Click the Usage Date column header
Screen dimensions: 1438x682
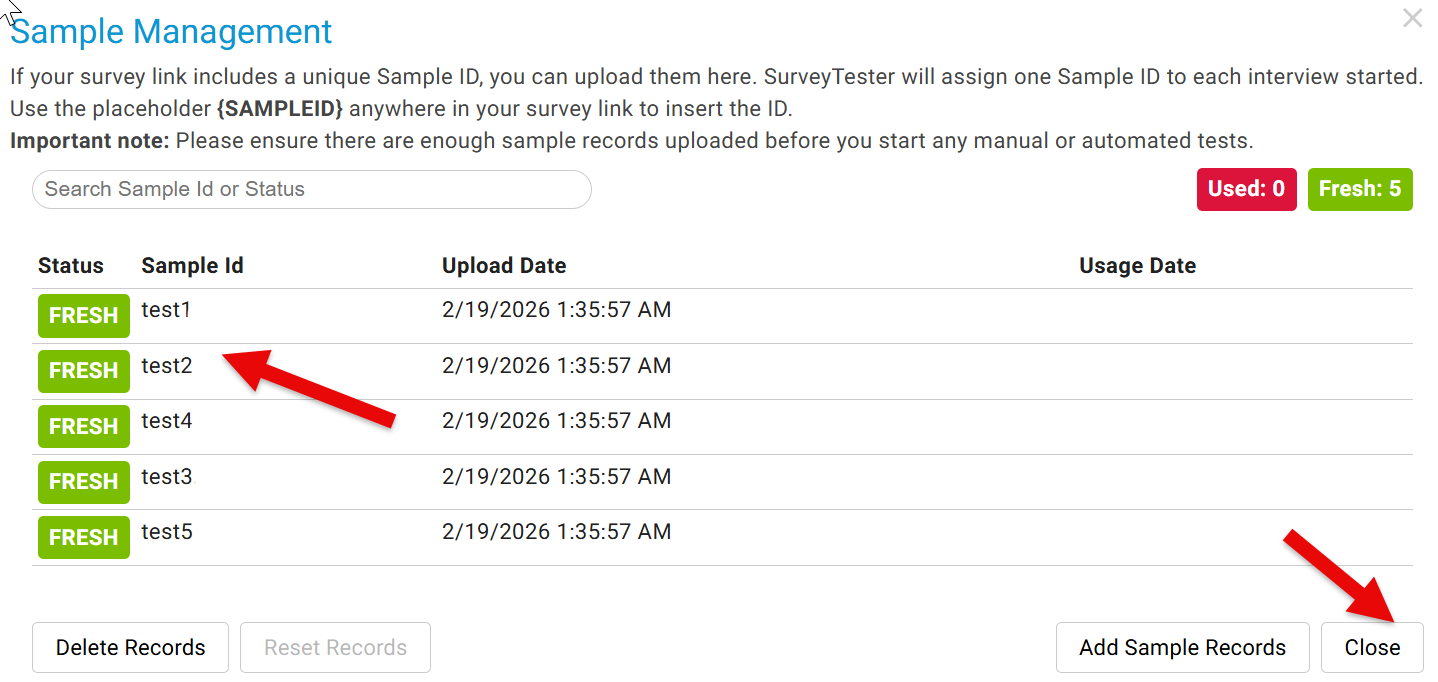click(x=1137, y=266)
